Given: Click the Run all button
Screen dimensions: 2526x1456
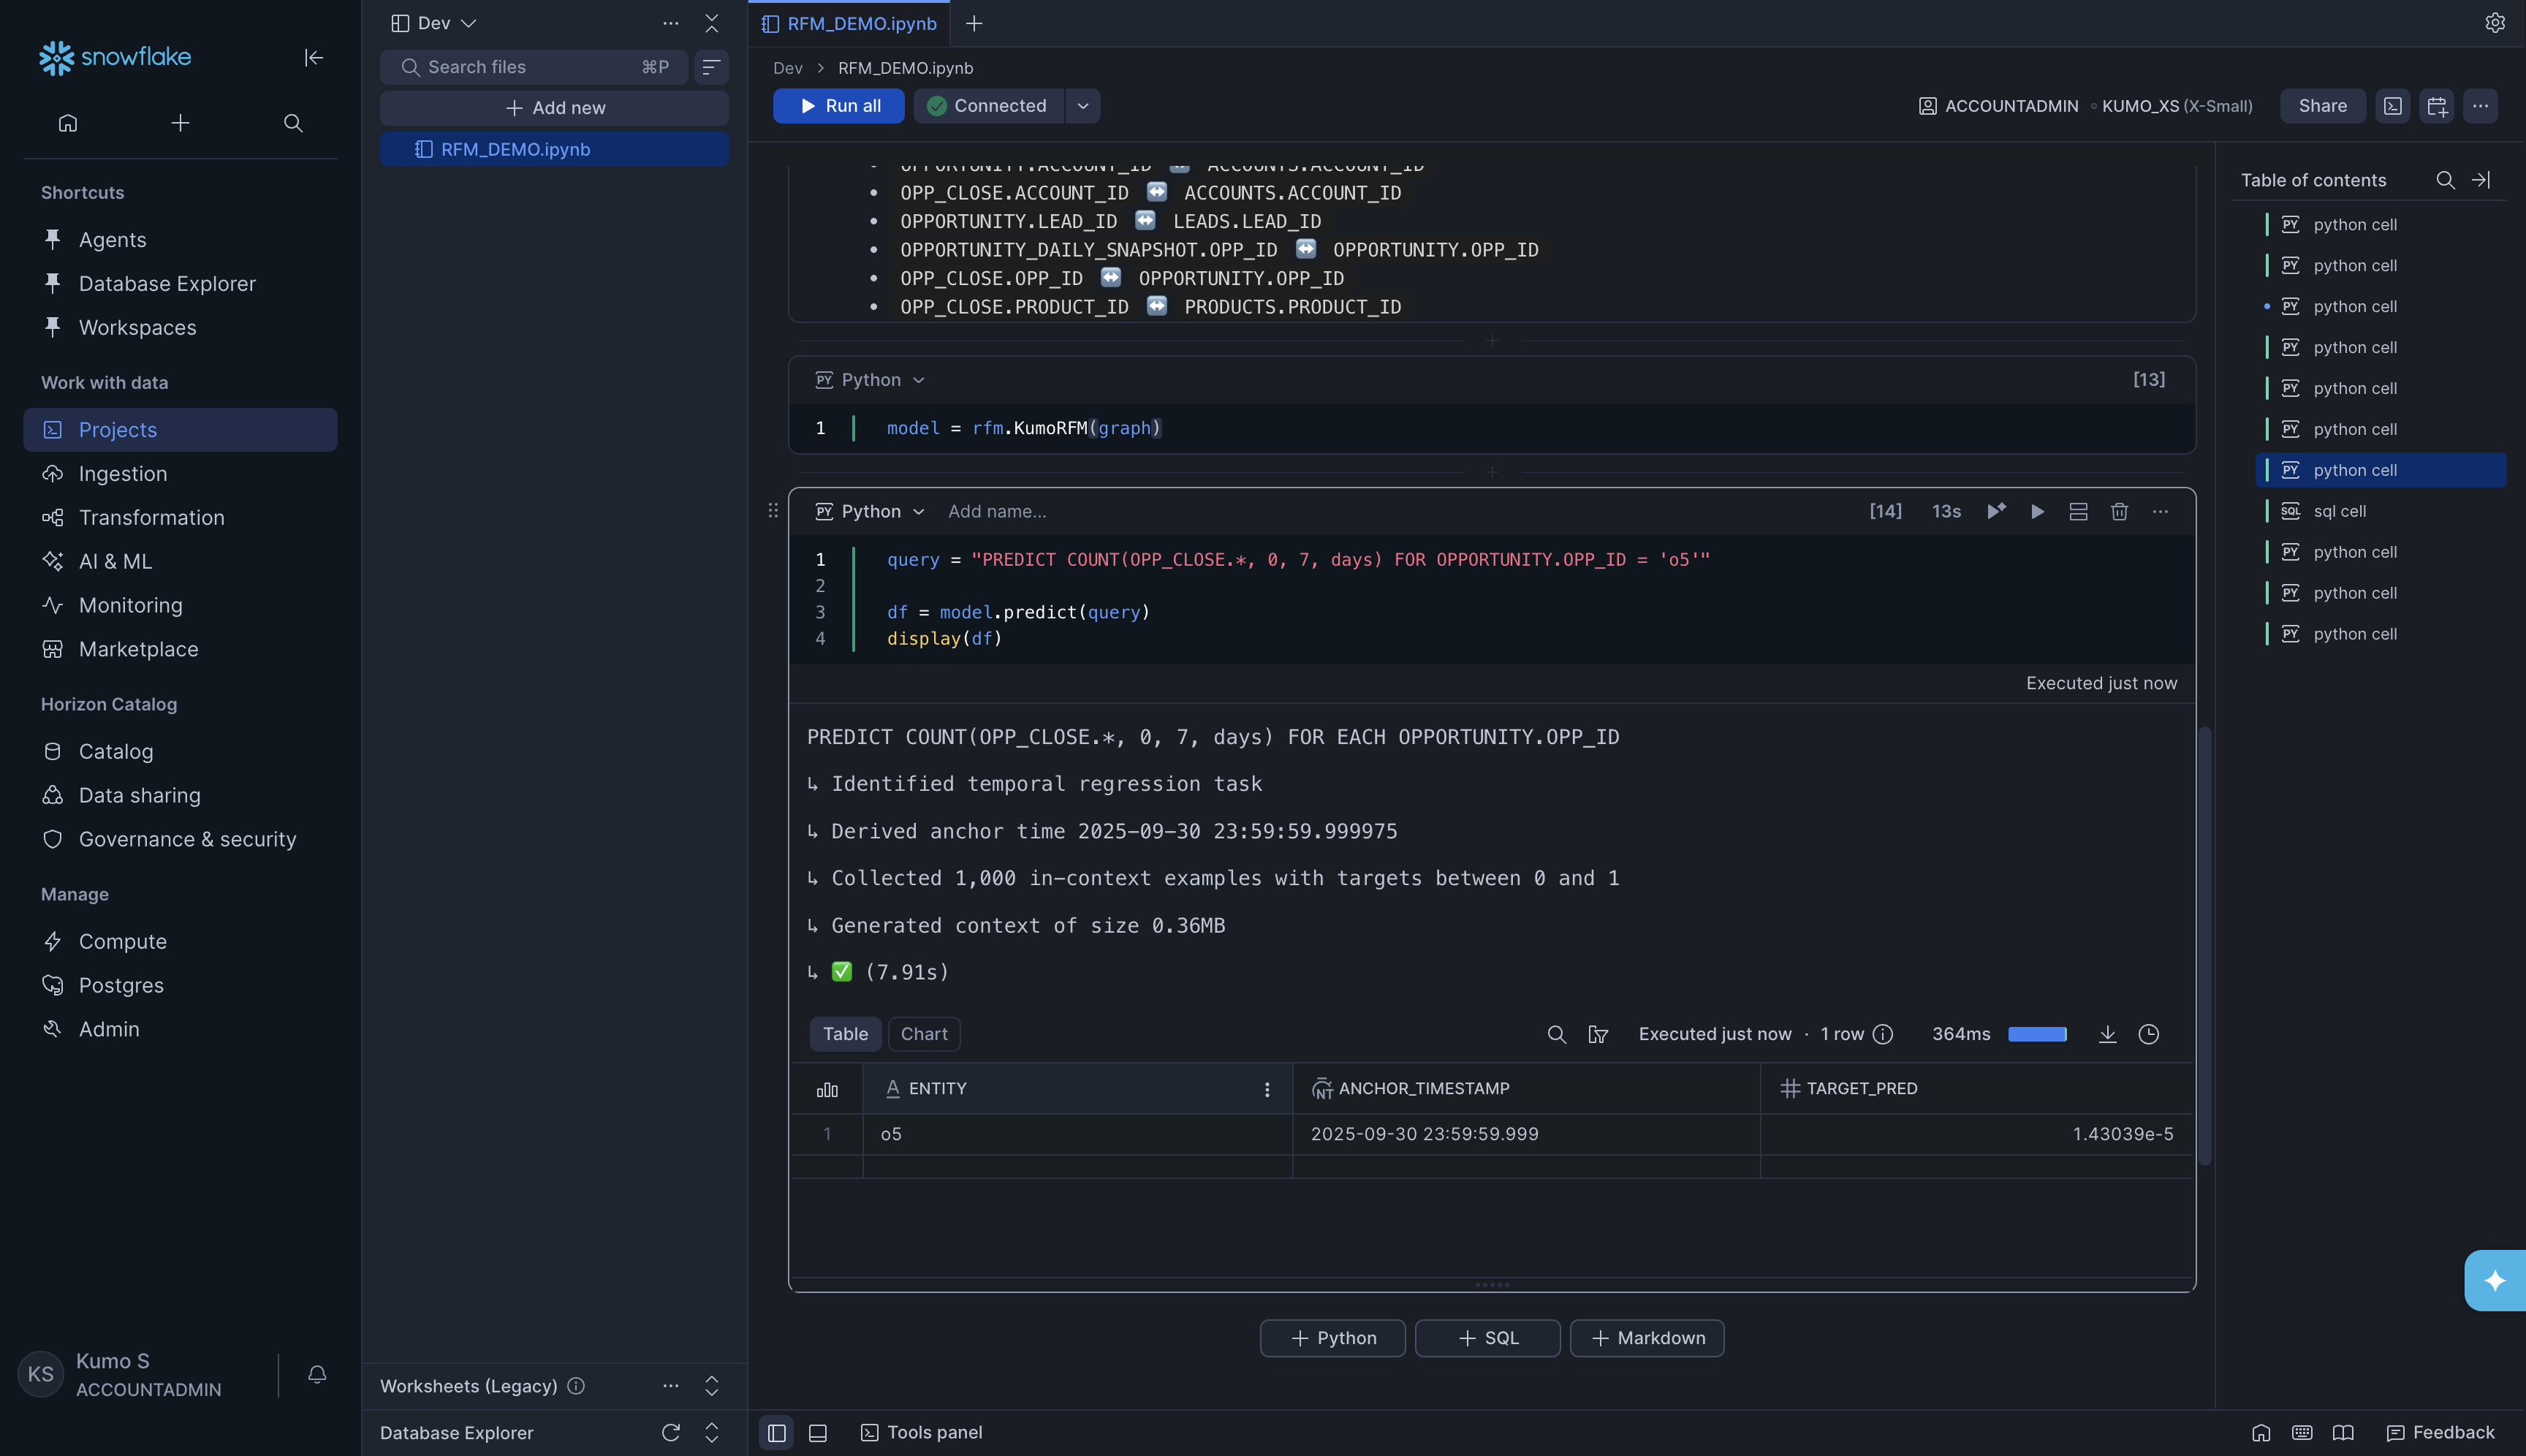Looking at the screenshot, I should click(x=838, y=106).
